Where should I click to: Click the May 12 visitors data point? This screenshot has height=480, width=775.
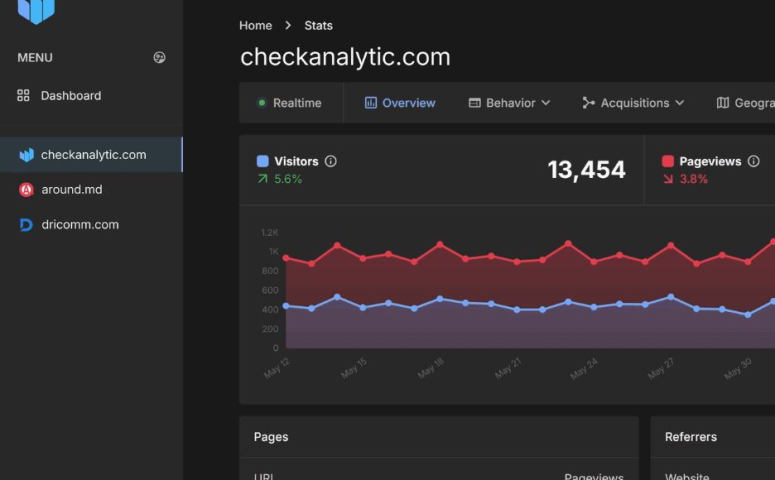point(286,306)
